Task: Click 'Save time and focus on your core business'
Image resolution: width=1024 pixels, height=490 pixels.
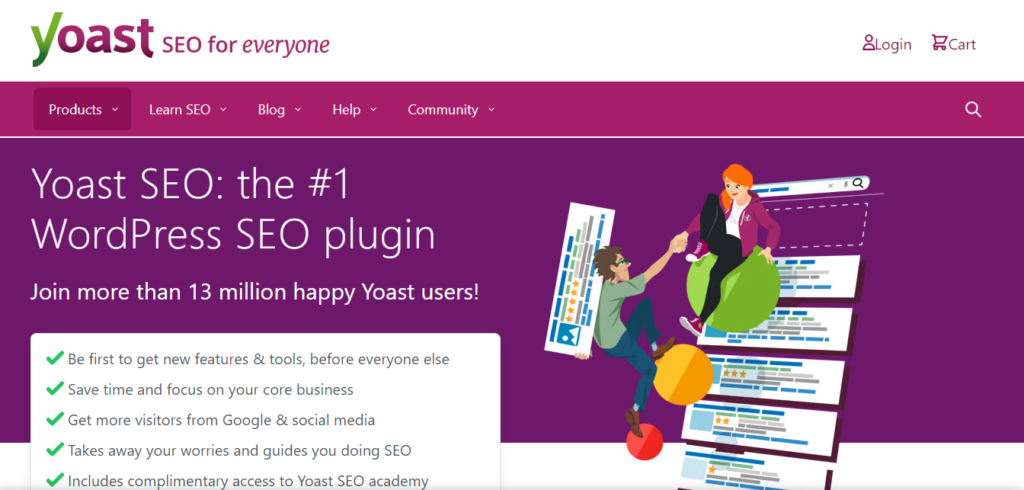Action: click(x=210, y=389)
